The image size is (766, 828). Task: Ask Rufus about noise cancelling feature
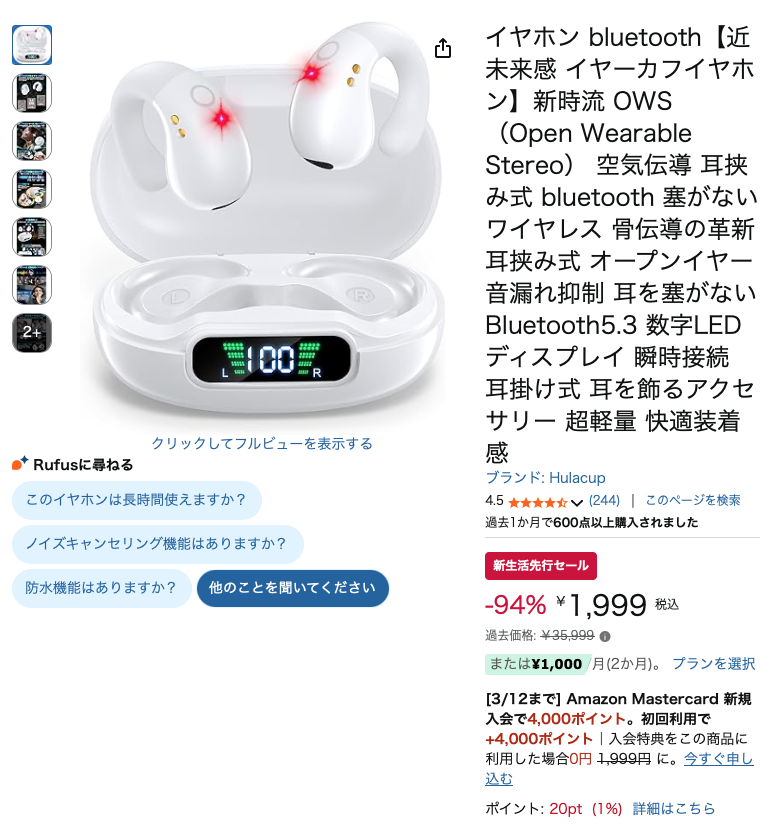pyautogui.click(x=158, y=544)
